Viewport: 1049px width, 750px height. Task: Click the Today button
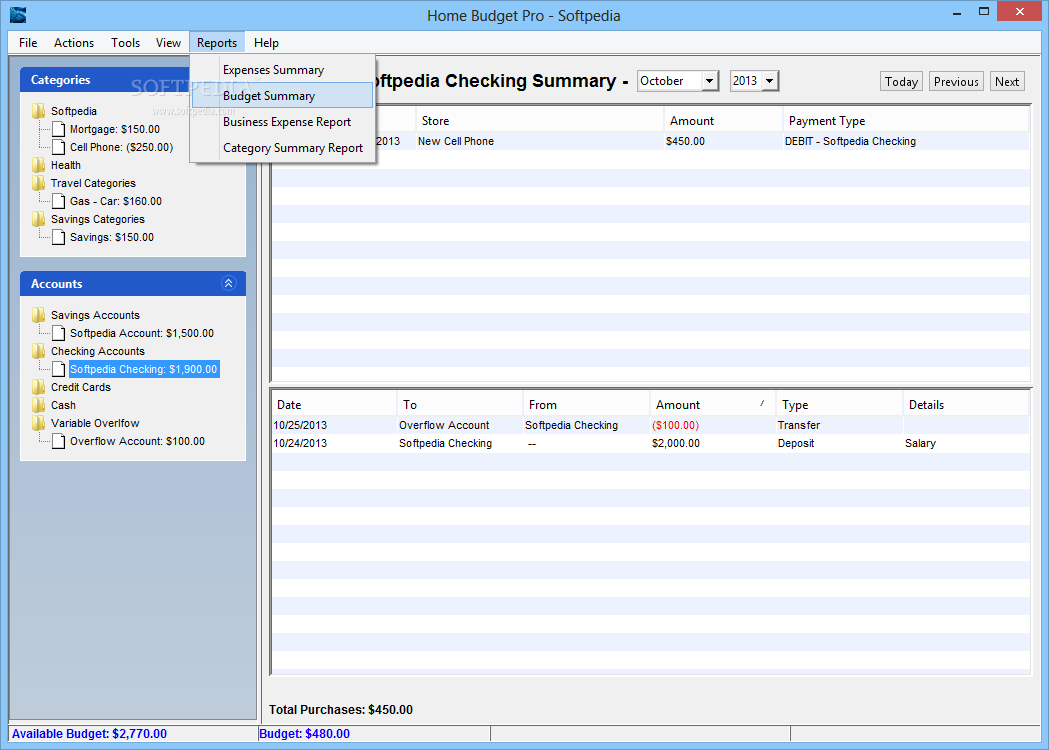(x=901, y=82)
